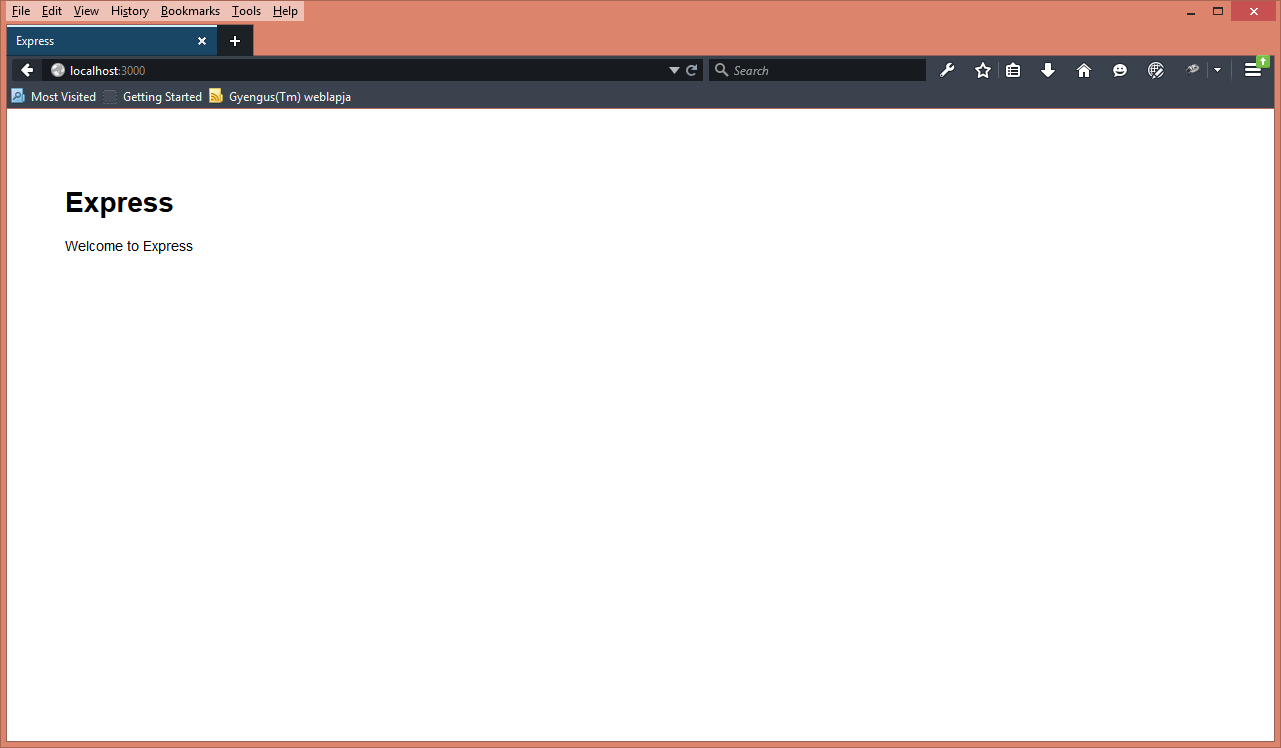This screenshot has height=748, width=1281.
Task: Open the hamburger menu button
Action: coord(1252,70)
